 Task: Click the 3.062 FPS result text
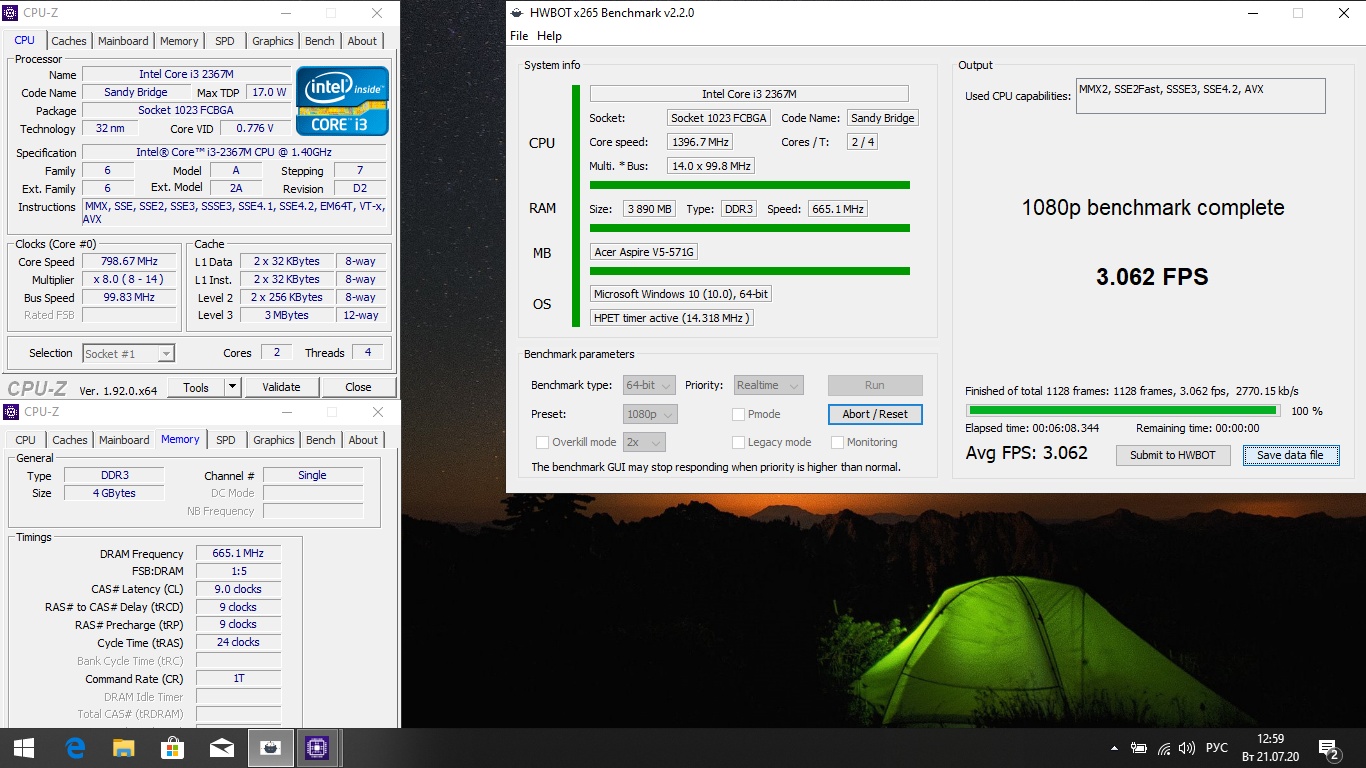pyautogui.click(x=1152, y=277)
